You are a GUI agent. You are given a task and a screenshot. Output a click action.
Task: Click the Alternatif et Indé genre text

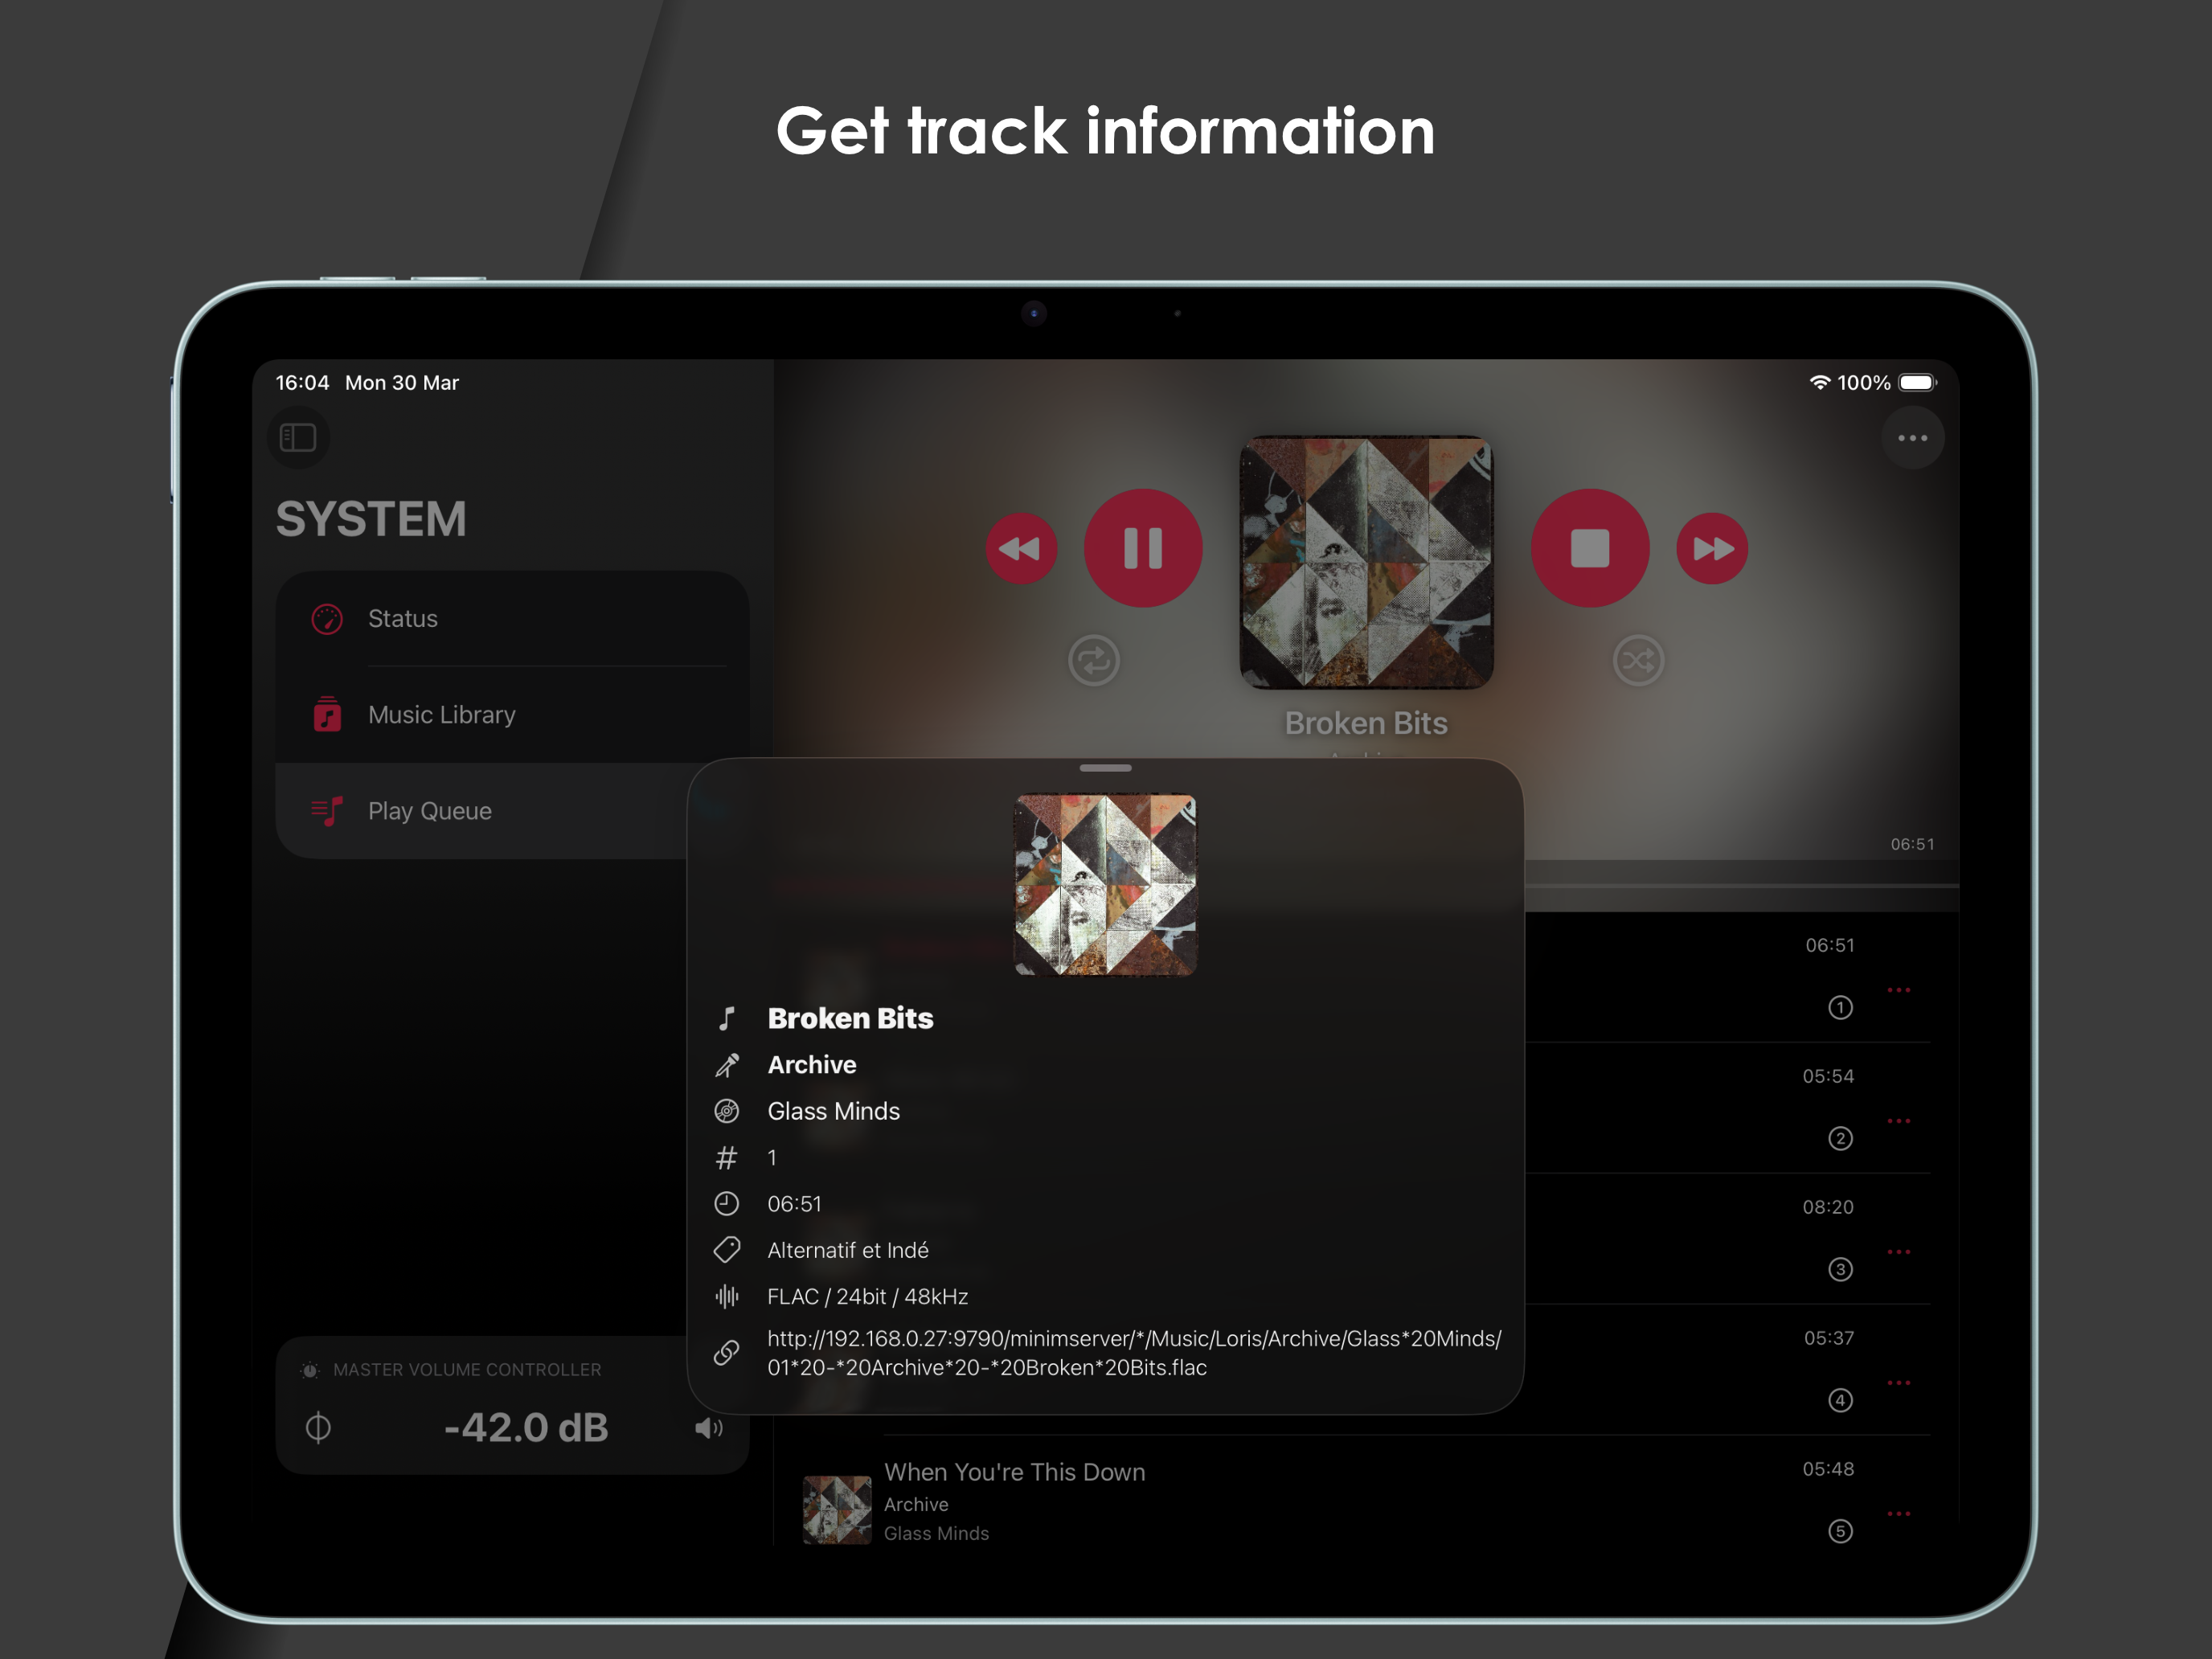(848, 1250)
